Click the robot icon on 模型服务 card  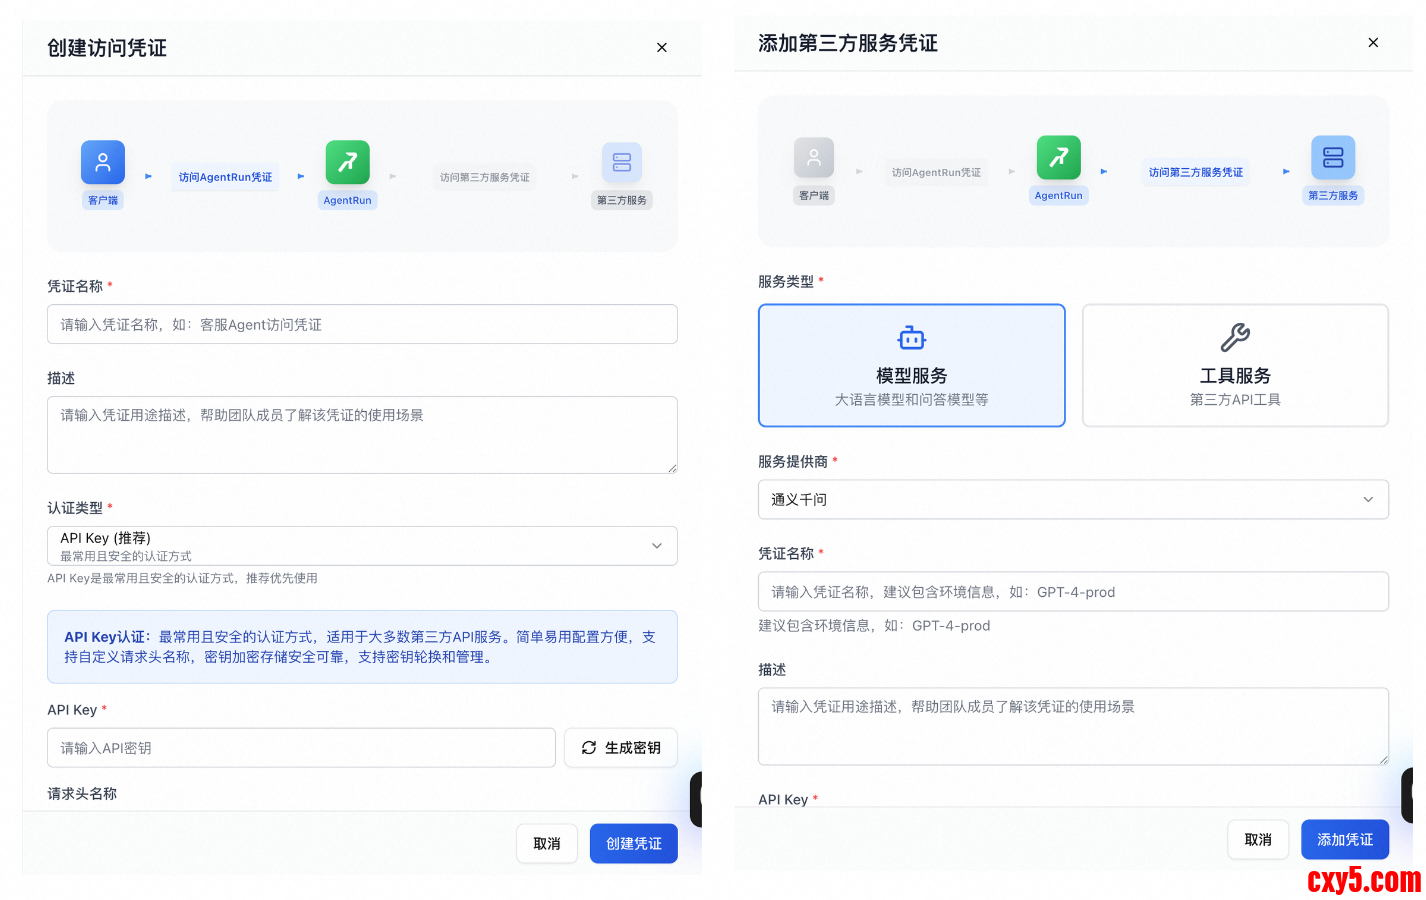pos(911,338)
